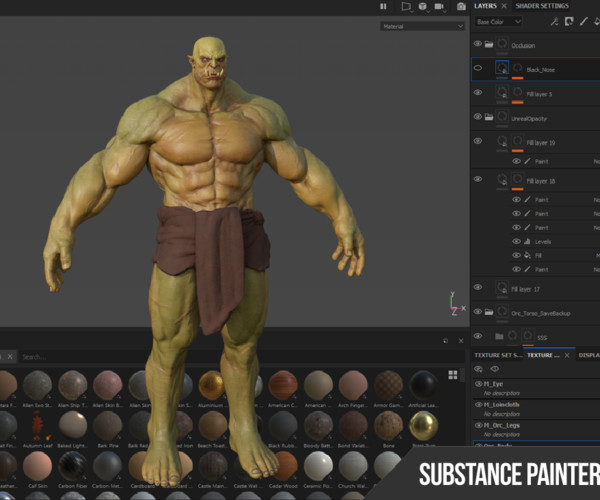Image resolution: width=600 pixels, height=500 pixels.
Task: Switch to the Layers tab
Action: (485, 6)
